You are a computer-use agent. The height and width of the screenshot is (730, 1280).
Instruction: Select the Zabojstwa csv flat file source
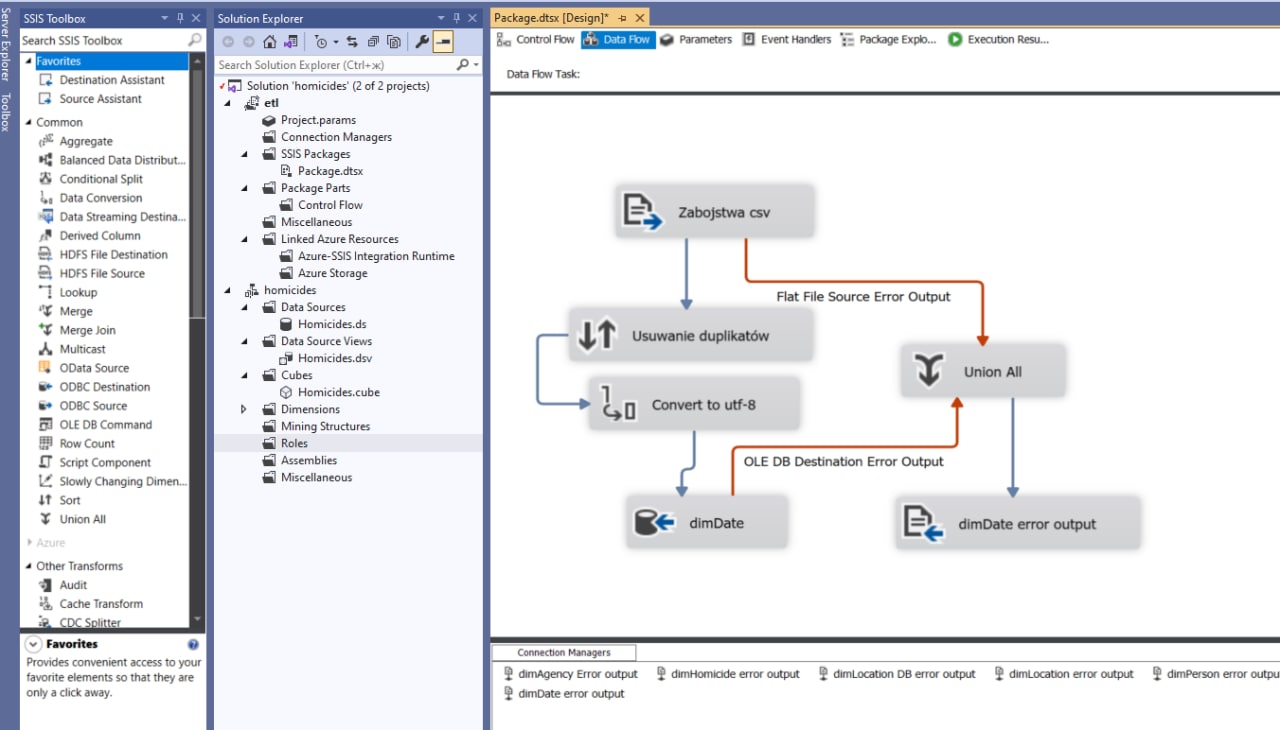714,211
